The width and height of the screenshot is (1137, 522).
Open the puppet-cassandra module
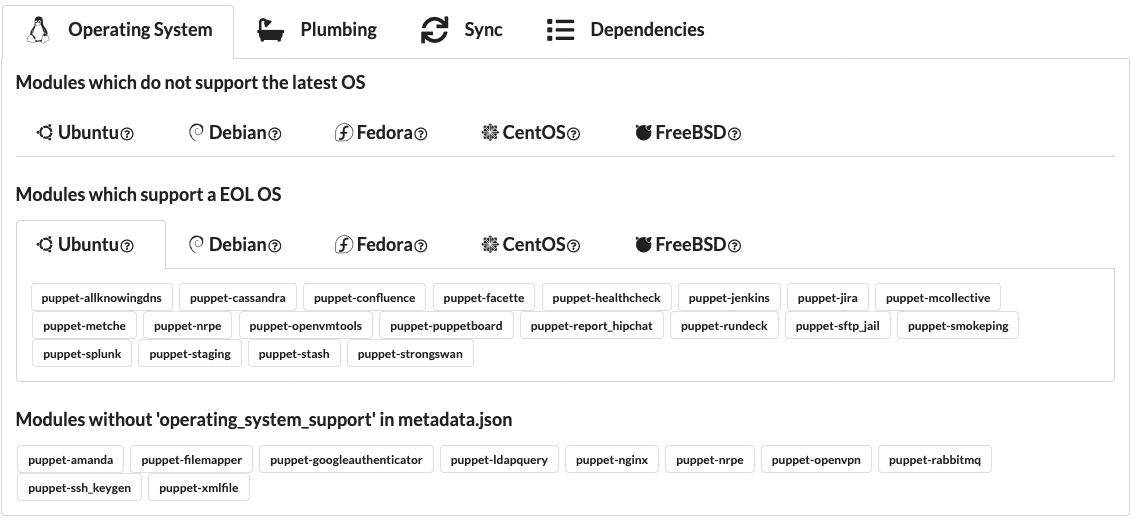coord(238,297)
